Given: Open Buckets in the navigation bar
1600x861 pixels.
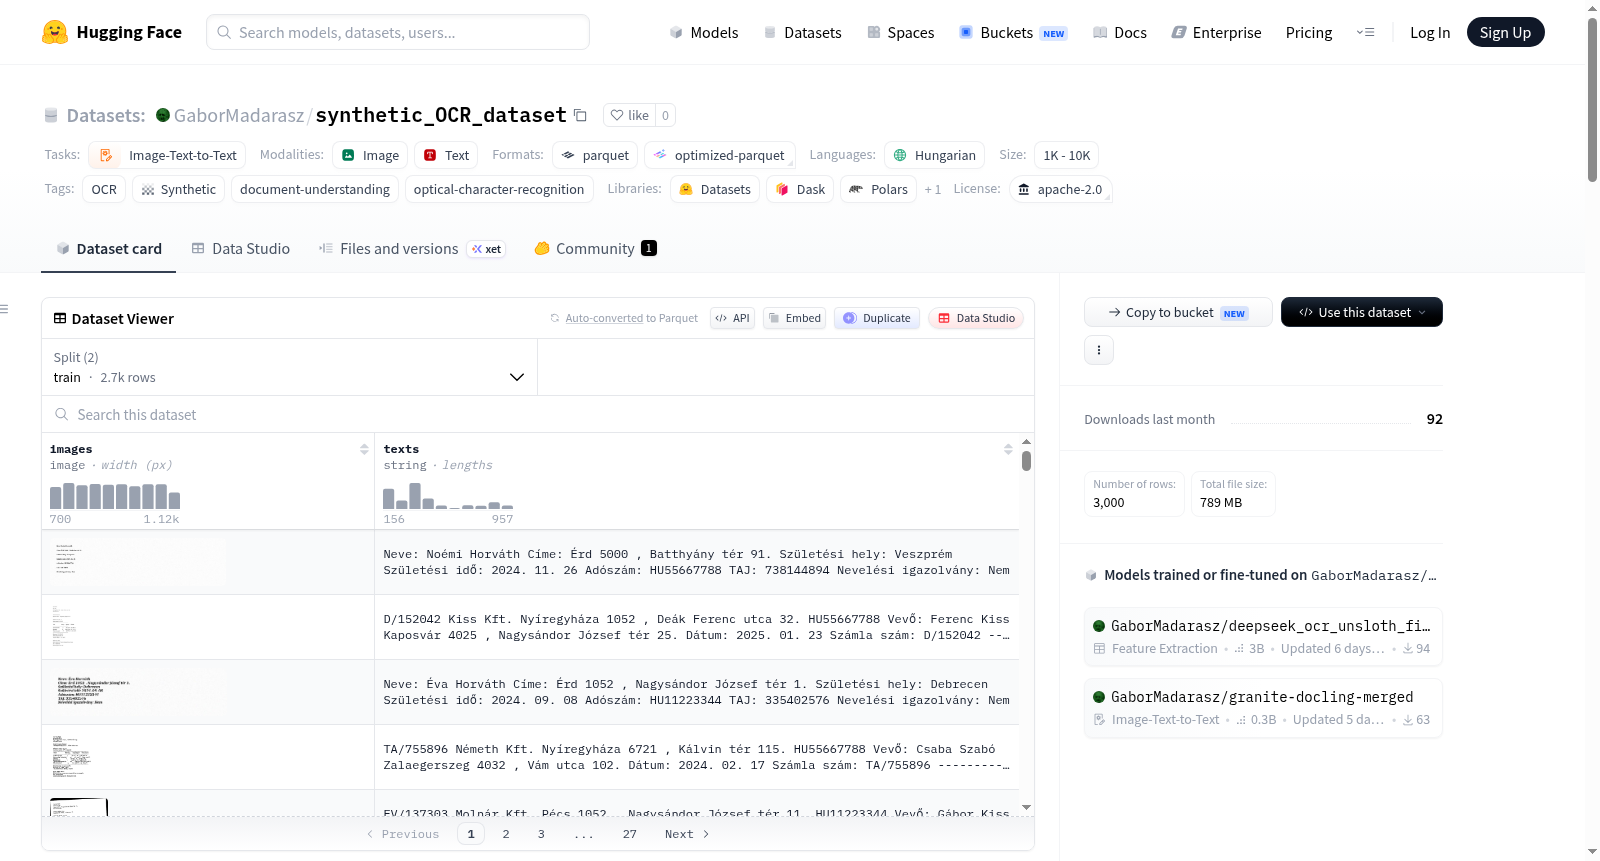Looking at the screenshot, I should click(x=1013, y=32).
